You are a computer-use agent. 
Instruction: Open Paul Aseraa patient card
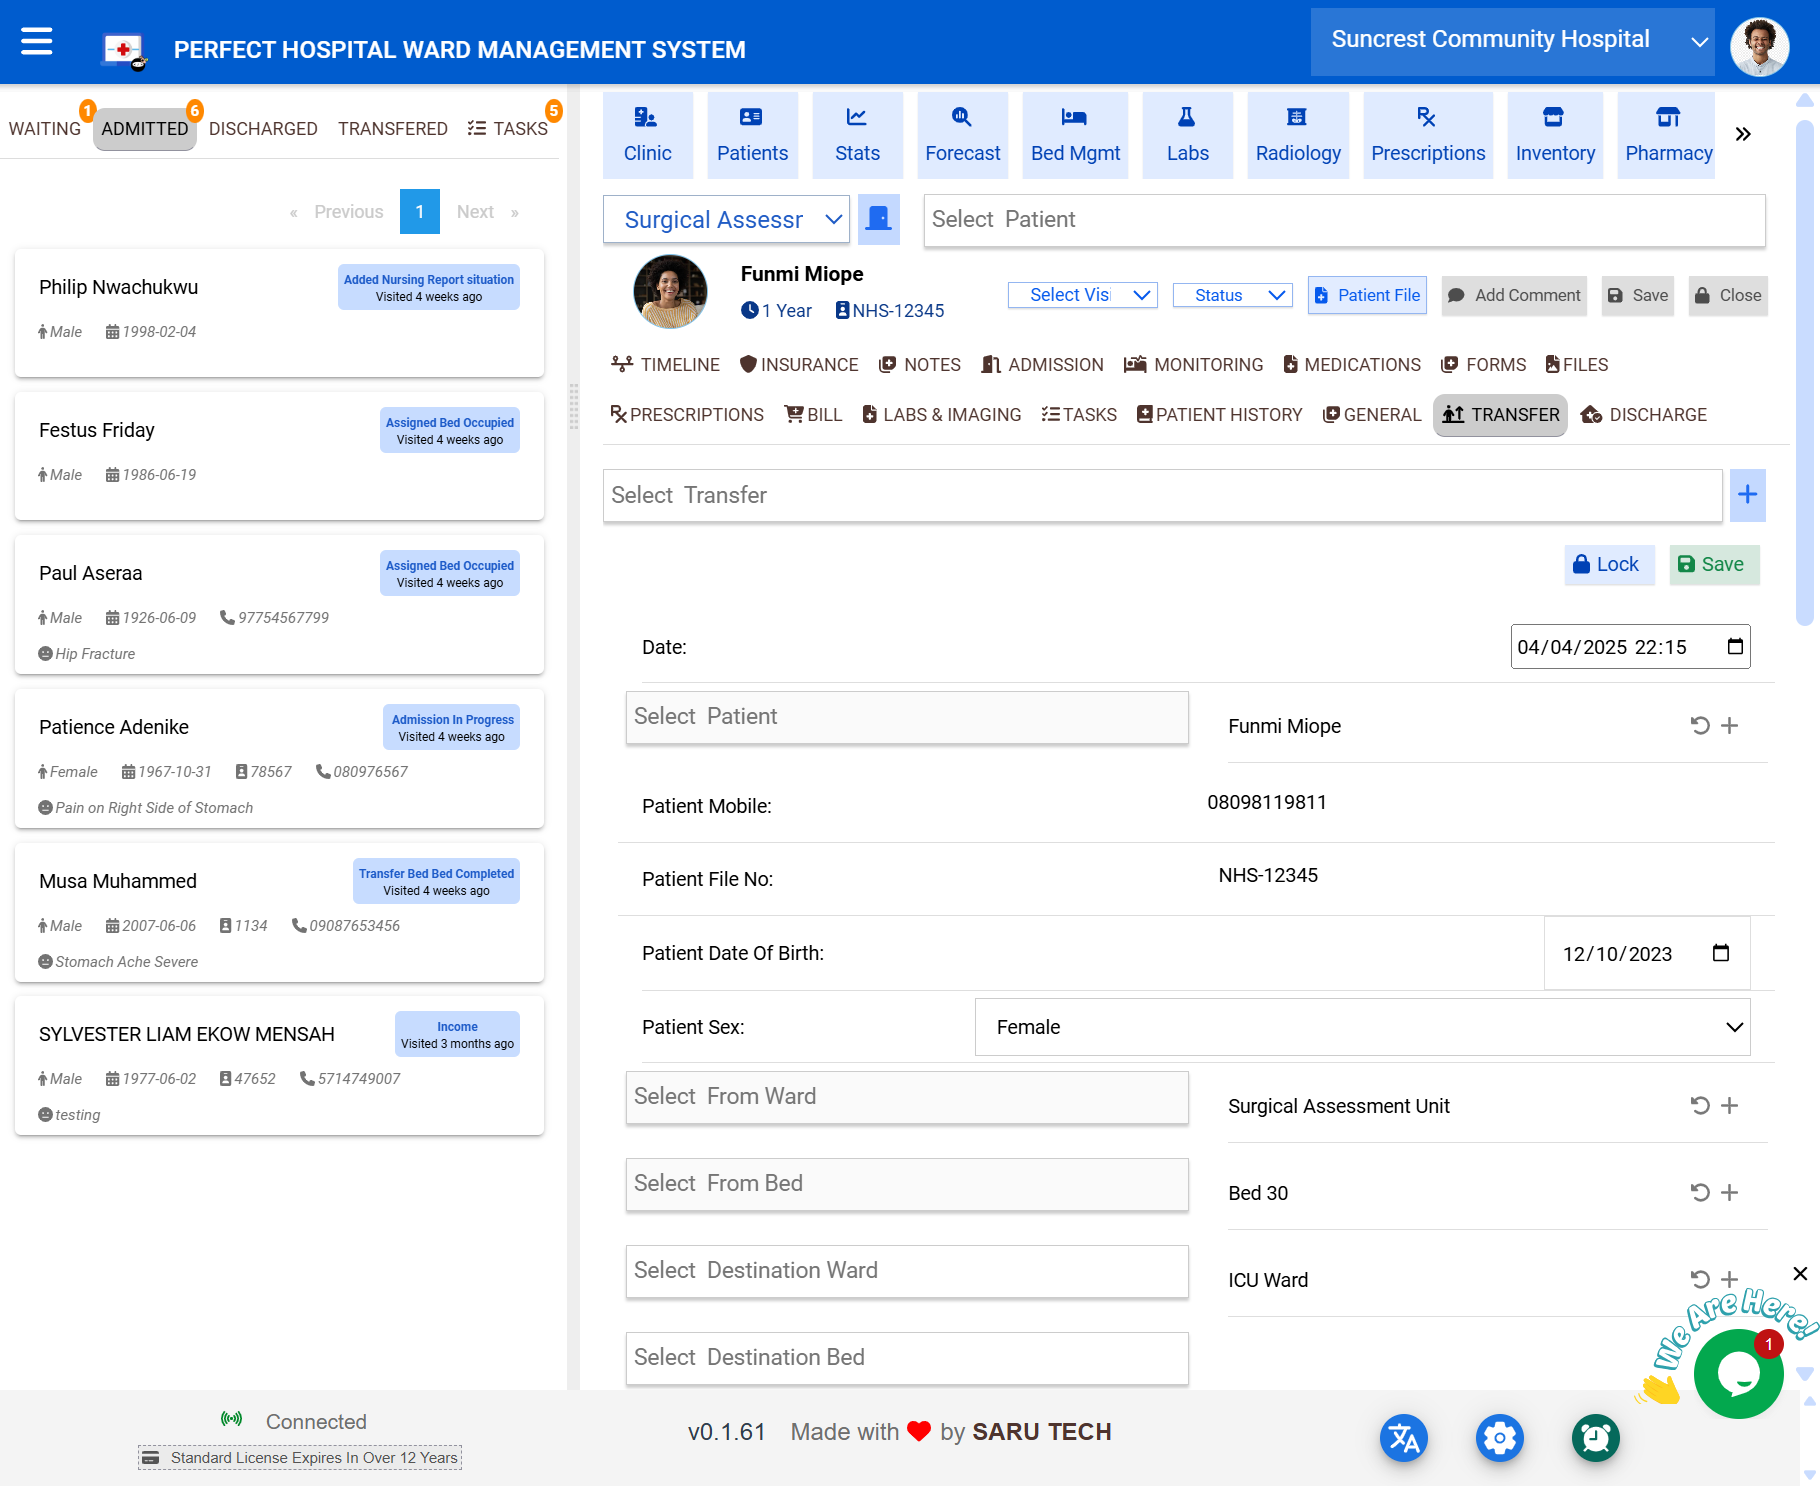(279, 604)
